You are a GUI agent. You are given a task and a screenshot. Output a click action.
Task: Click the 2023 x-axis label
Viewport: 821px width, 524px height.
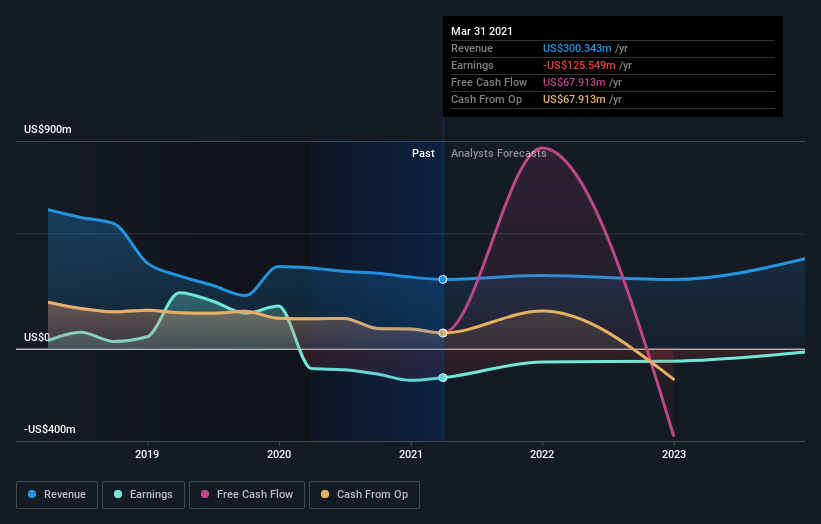tap(674, 454)
